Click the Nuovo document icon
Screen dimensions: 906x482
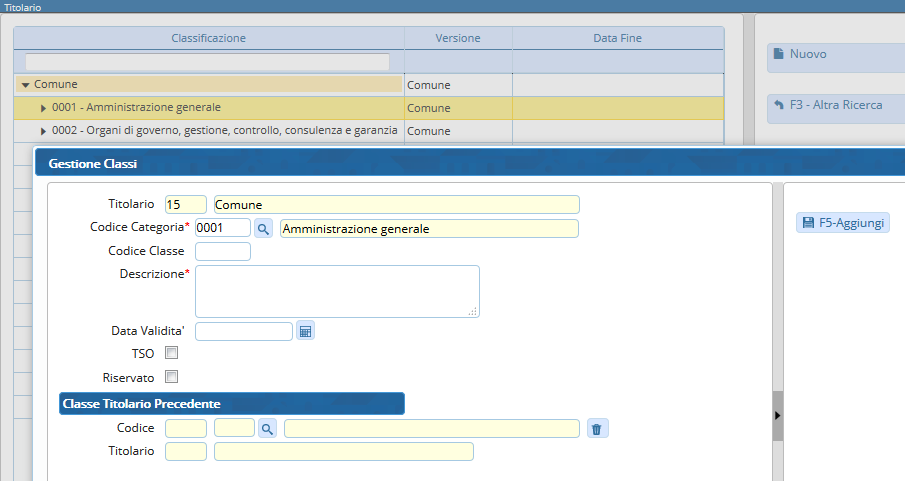pos(778,55)
